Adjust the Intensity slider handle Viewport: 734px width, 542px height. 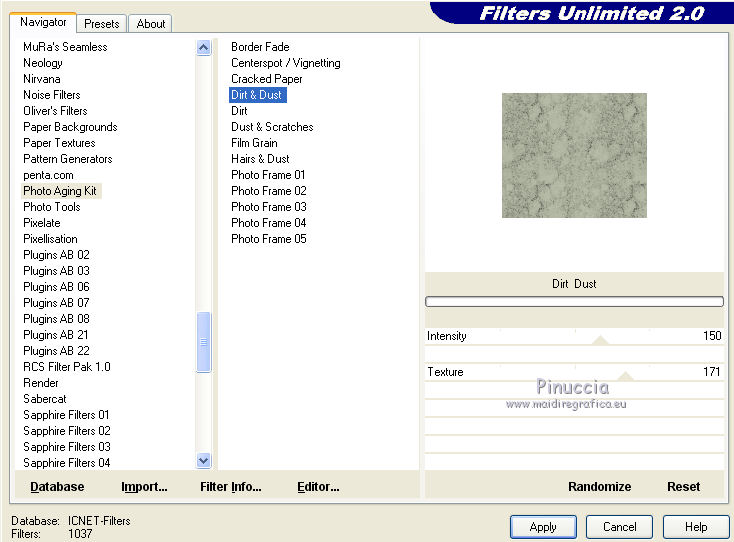tap(601, 340)
